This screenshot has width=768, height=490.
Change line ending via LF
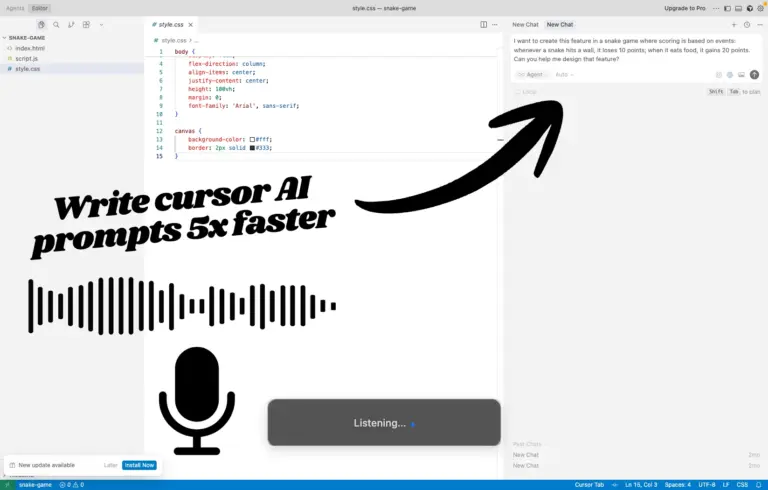point(726,485)
